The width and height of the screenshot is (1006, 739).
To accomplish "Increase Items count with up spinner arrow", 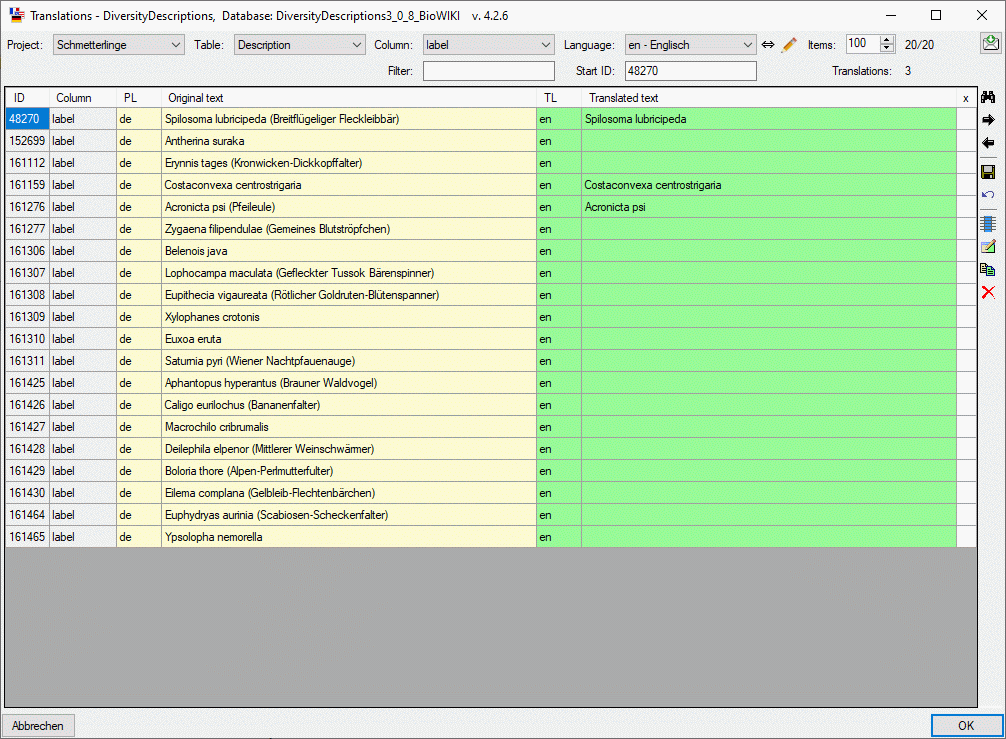I will pyautogui.click(x=886, y=40).
